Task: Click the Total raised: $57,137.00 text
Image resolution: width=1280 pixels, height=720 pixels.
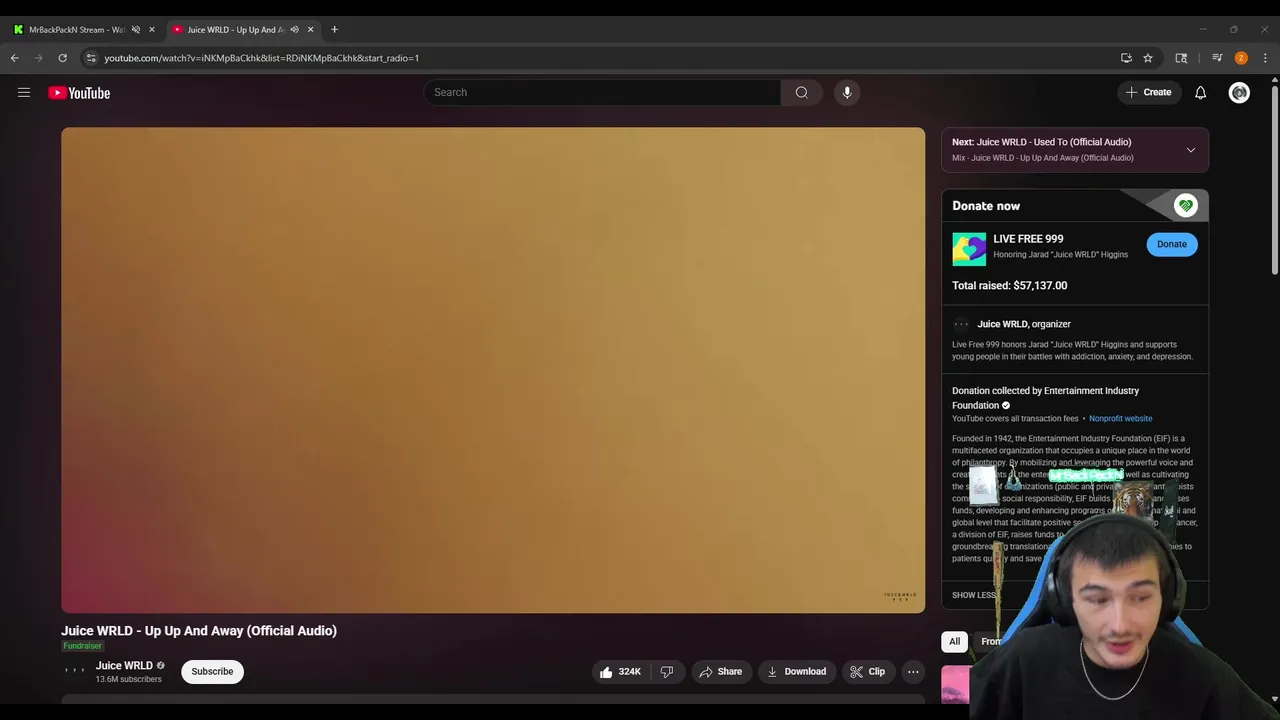Action: [x=1009, y=285]
